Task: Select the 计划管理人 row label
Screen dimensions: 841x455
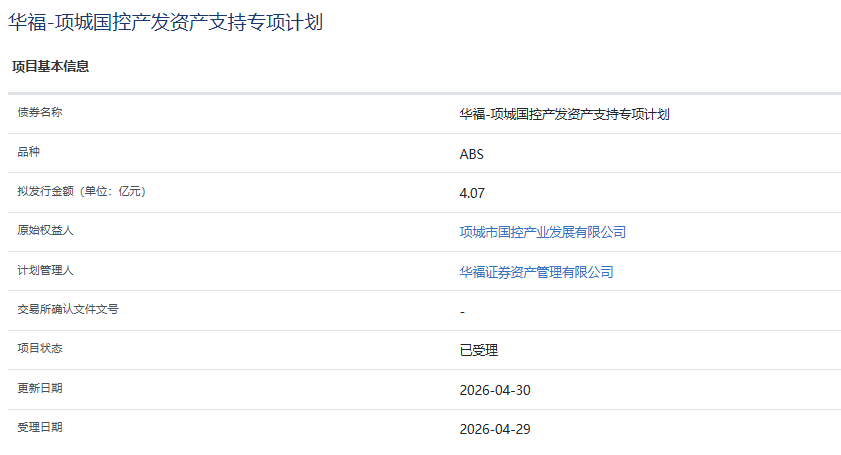Action: click(x=46, y=270)
